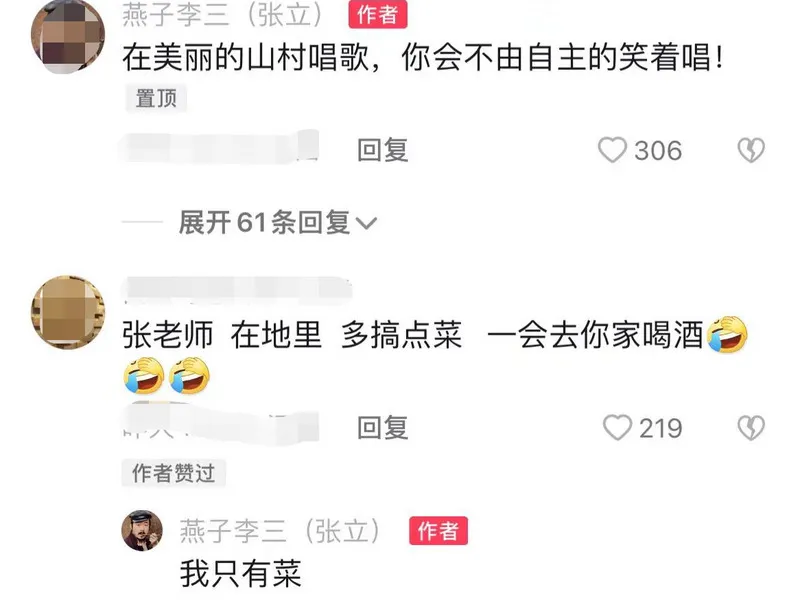Select the reply text 我只有菜

(241, 574)
